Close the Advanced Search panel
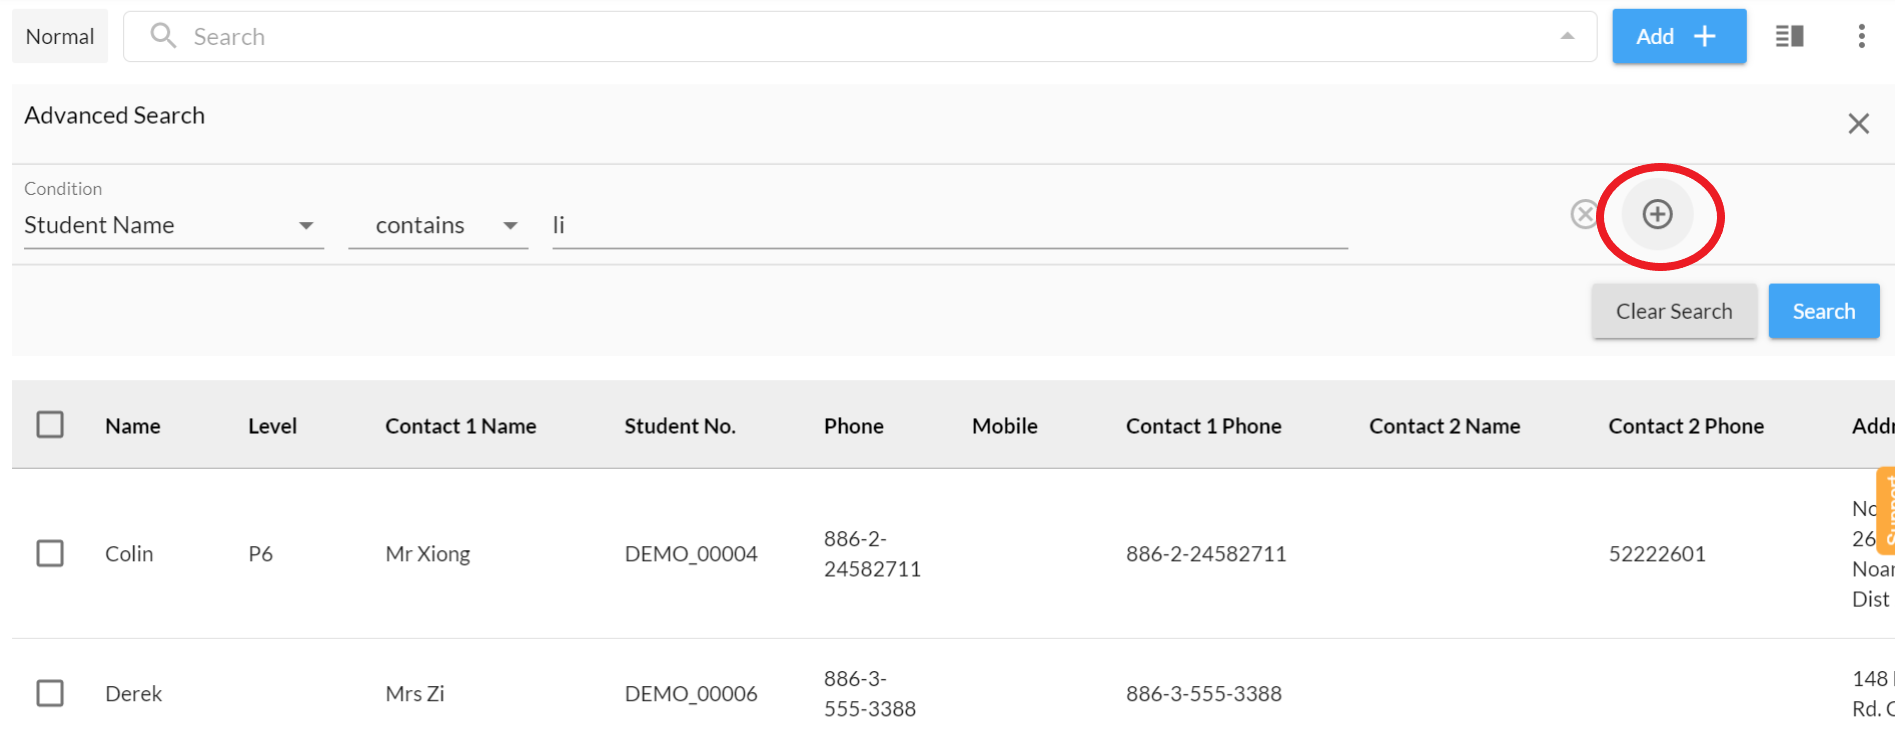Screen dimensions: 1895x732 tap(1858, 123)
